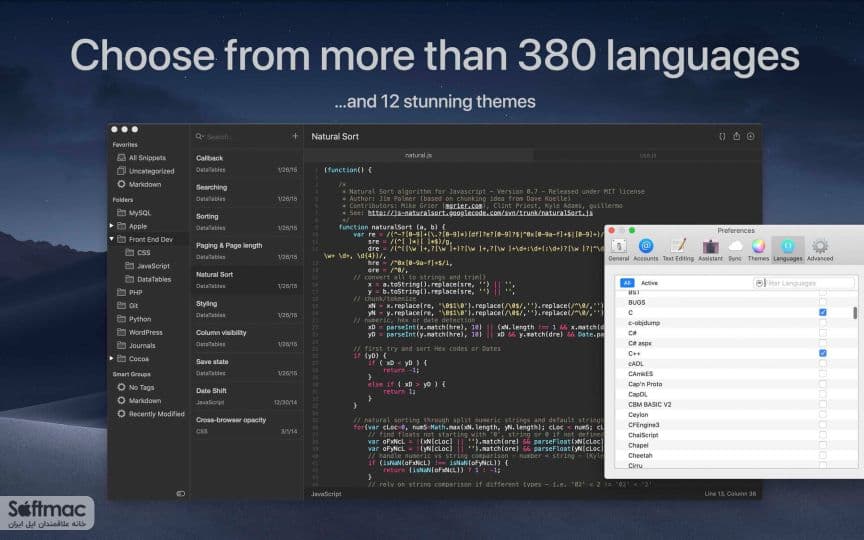Switch to natural.js fragment tab
The height and width of the screenshot is (540, 864).
coord(418,155)
